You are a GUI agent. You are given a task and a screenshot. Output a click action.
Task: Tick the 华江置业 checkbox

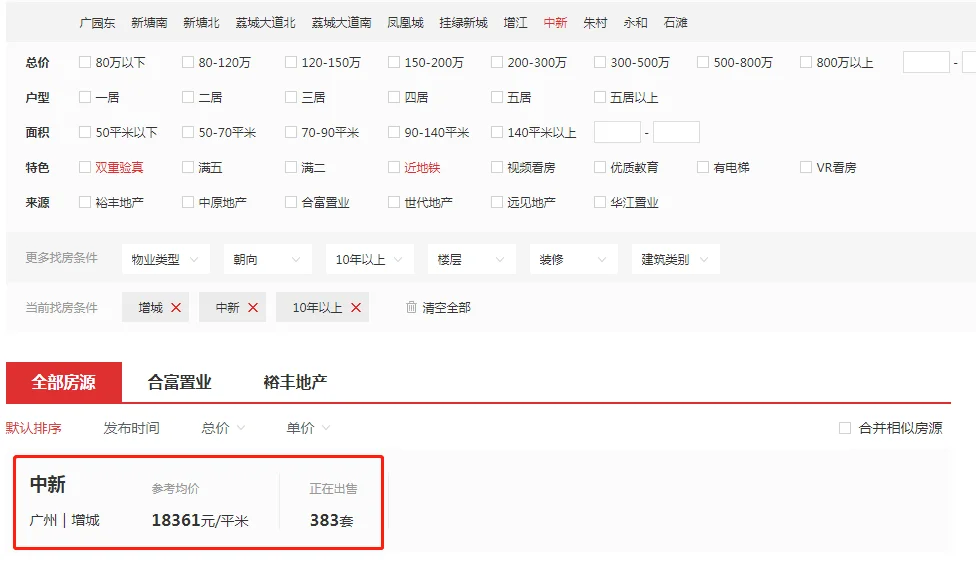click(x=600, y=202)
